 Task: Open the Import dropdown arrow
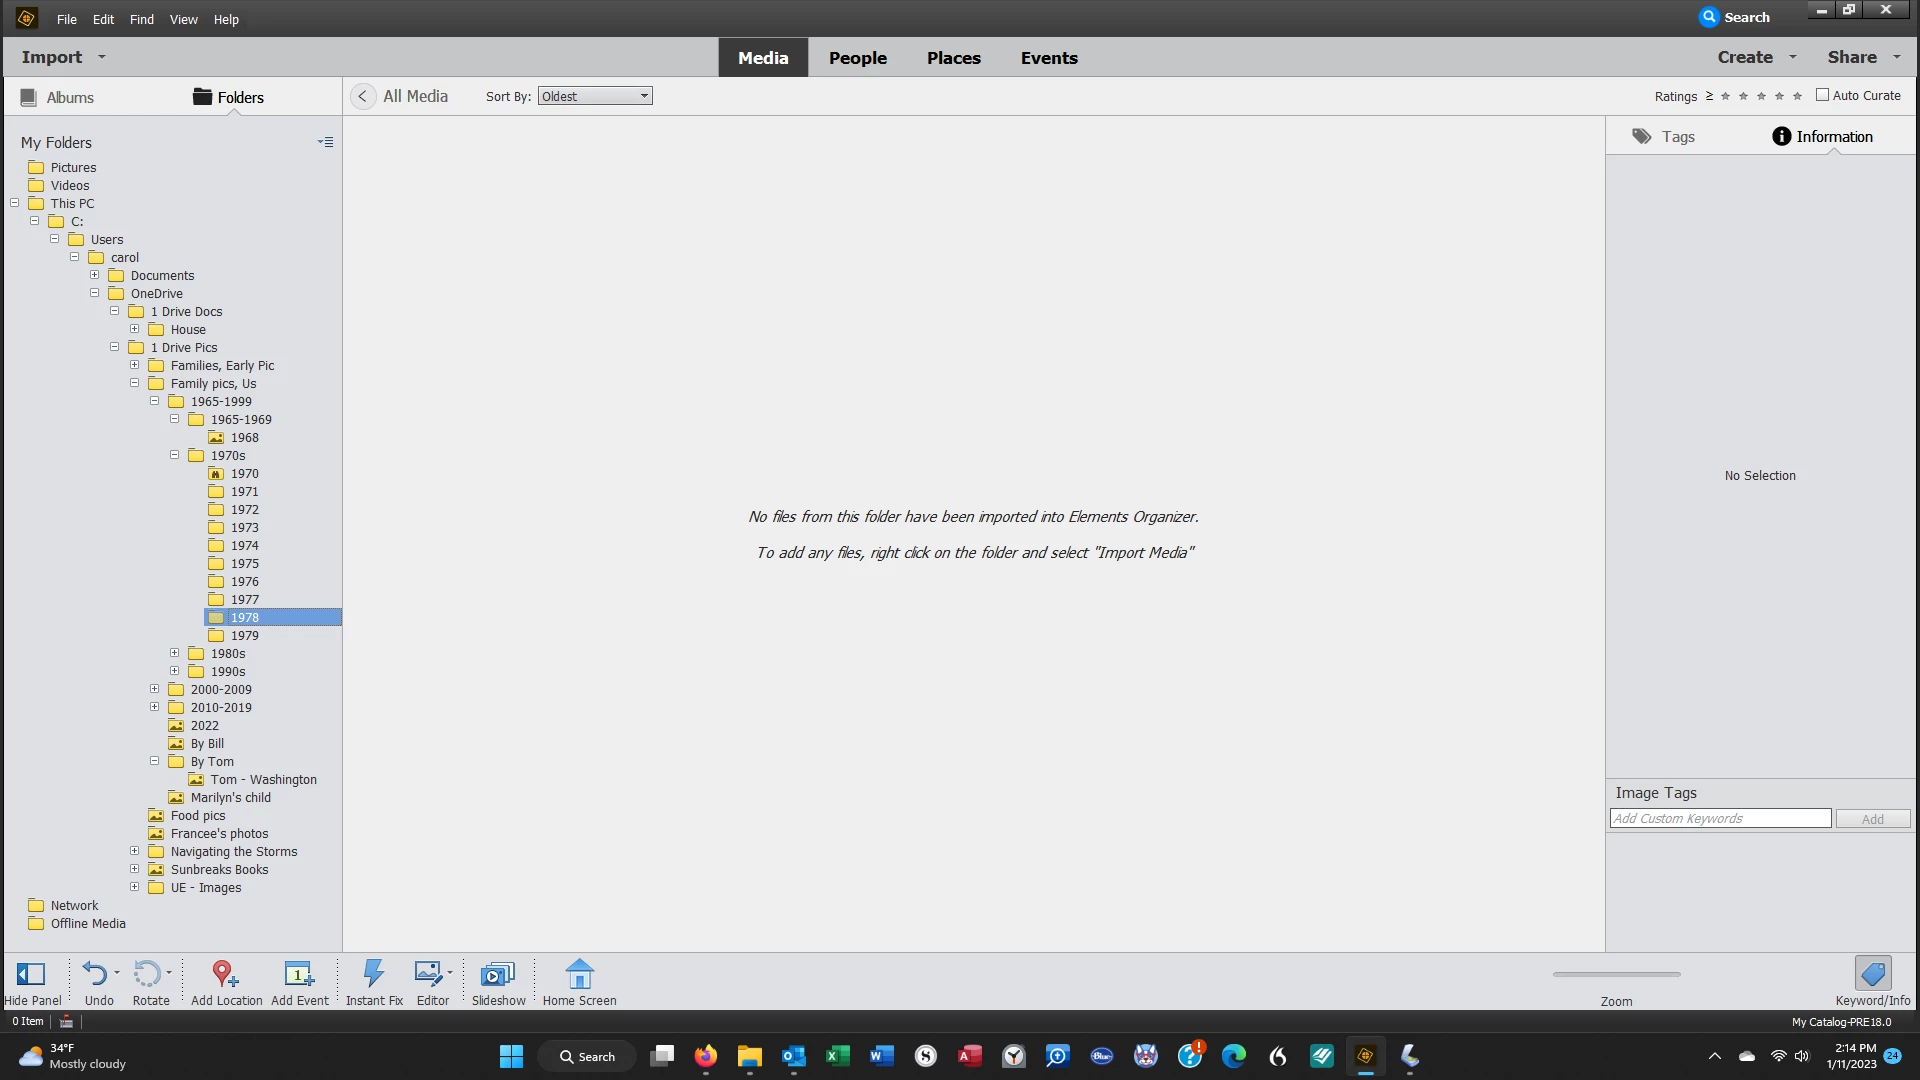(x=102, y=57)
